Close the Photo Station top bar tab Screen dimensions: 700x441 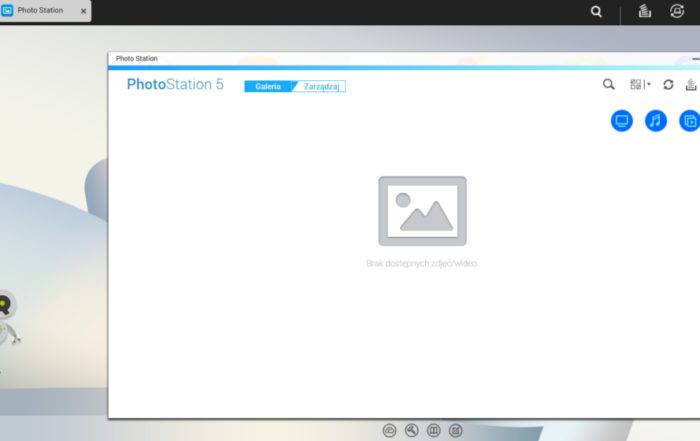[x=83, y=11]
